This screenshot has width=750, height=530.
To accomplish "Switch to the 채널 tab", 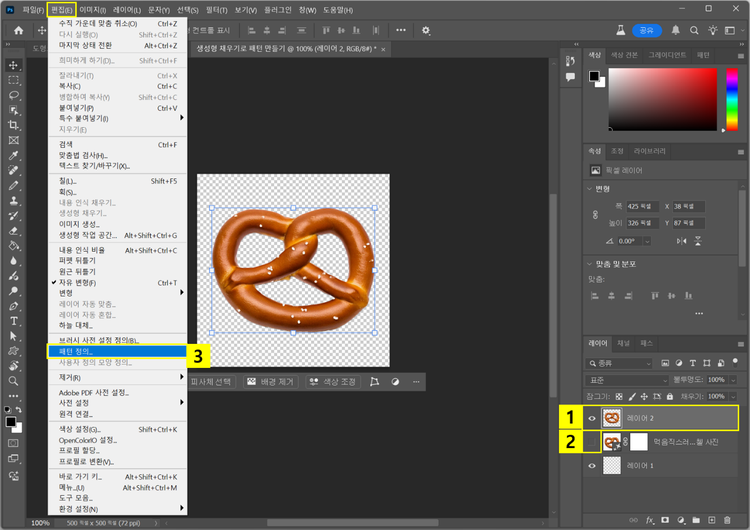I will (x=624, y=343).
